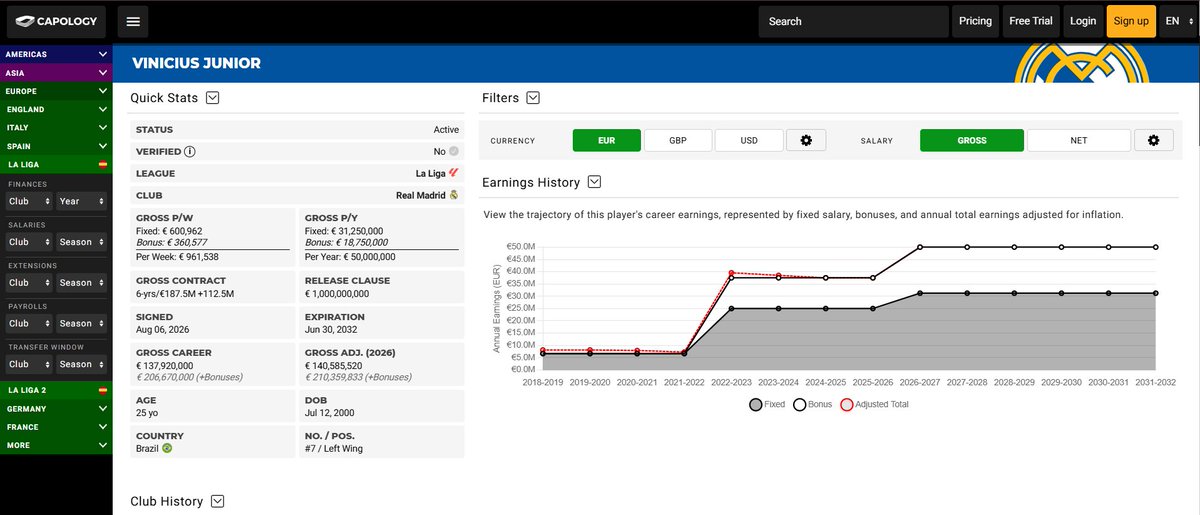Click 2026-2027 top data point on chart
The height and width of the screenshot is (515, 1200).
click(920, 247)
